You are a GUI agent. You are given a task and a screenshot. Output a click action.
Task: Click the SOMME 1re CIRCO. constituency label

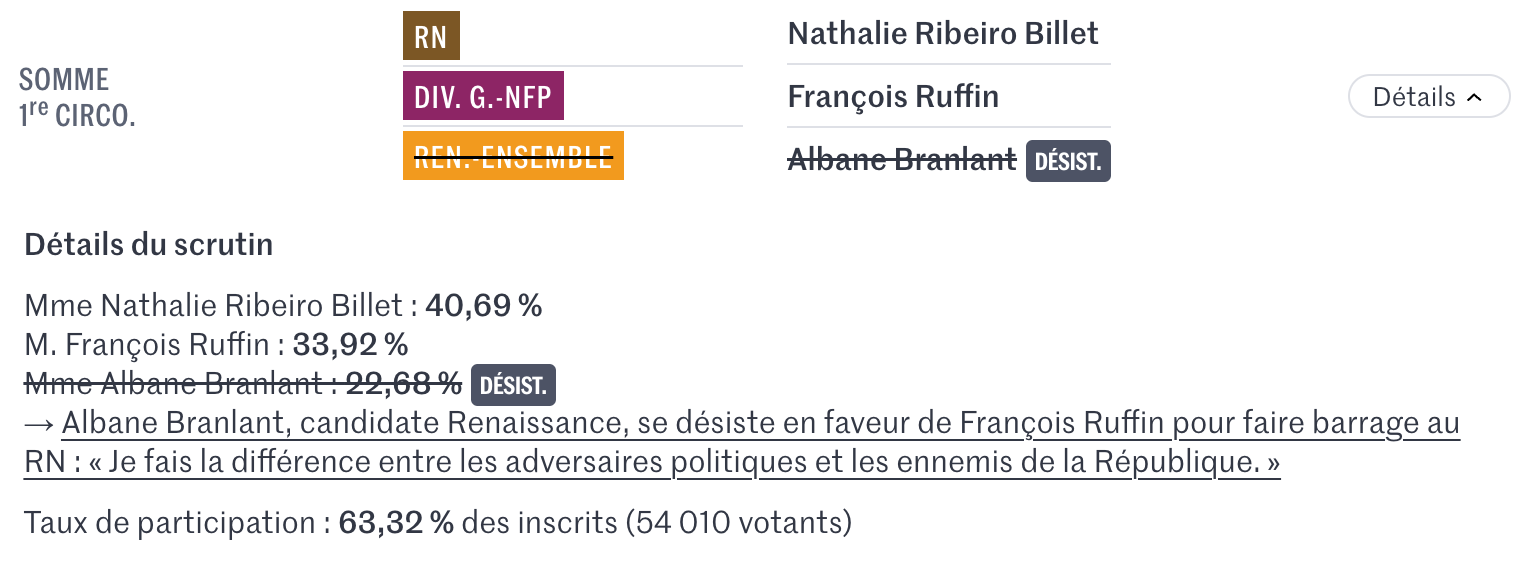(77, 97)
